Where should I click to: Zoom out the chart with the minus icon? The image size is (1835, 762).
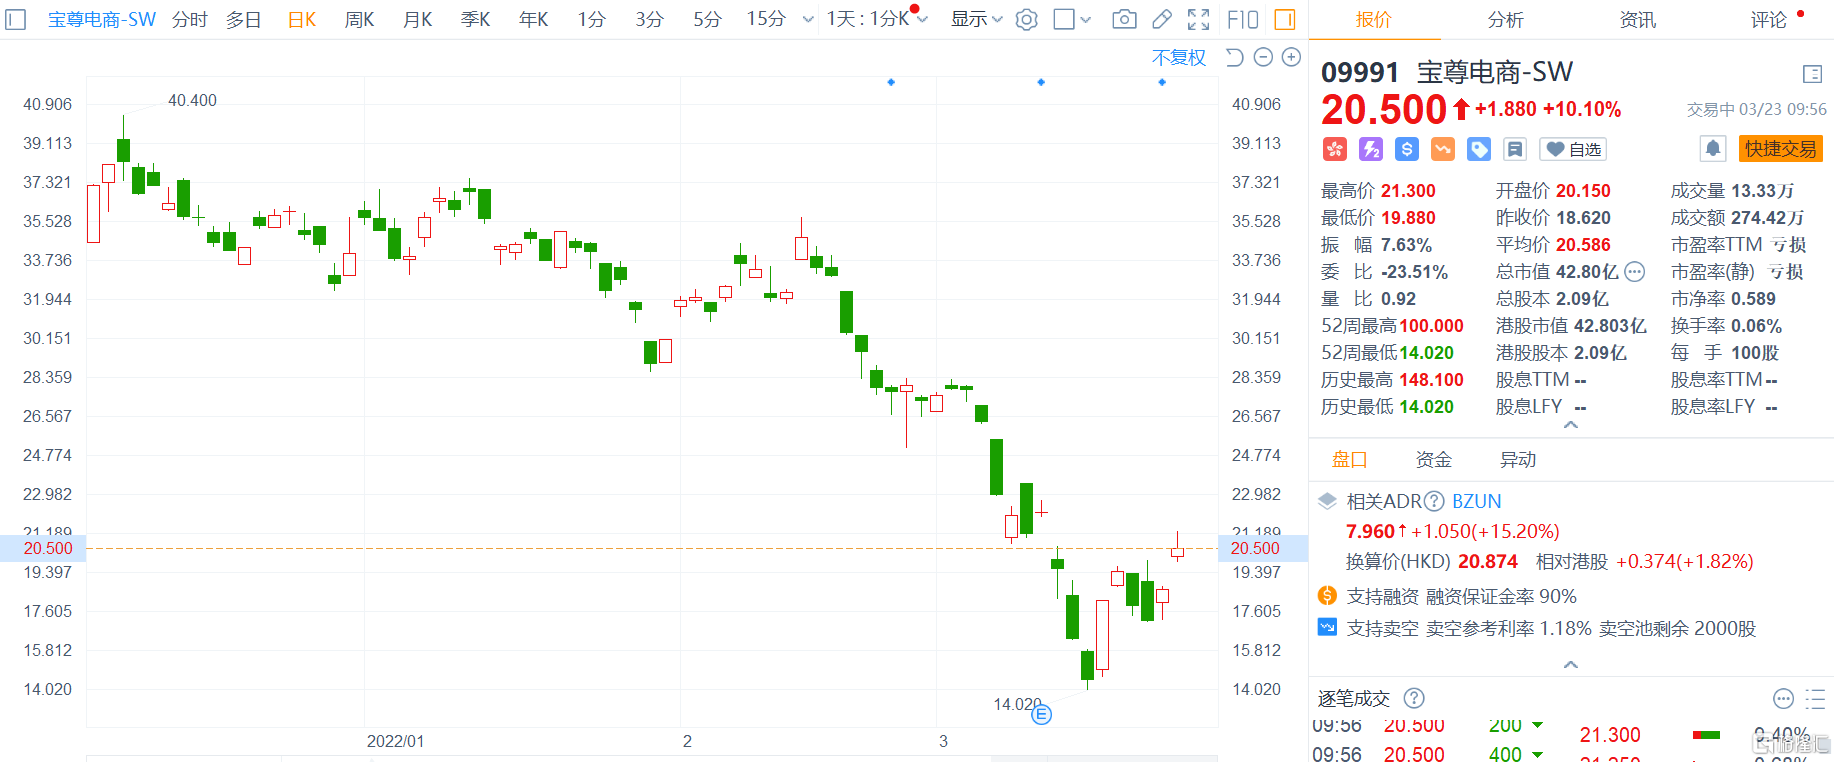coord(1263,57)
